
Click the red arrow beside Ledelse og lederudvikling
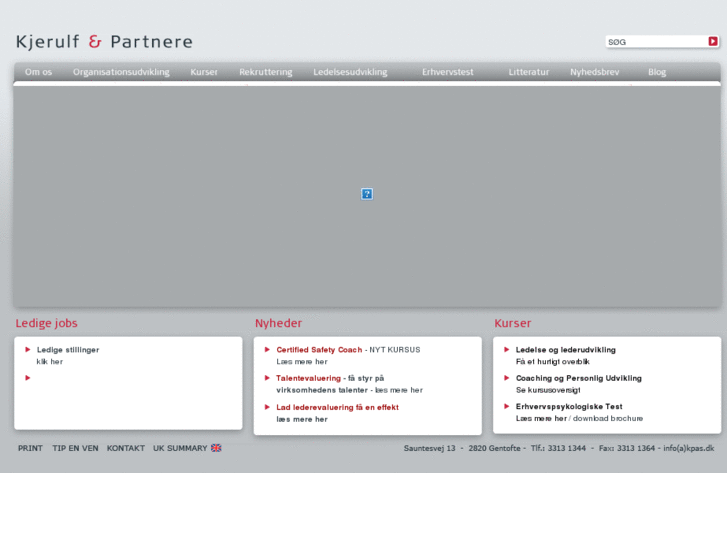click(507, 349)
